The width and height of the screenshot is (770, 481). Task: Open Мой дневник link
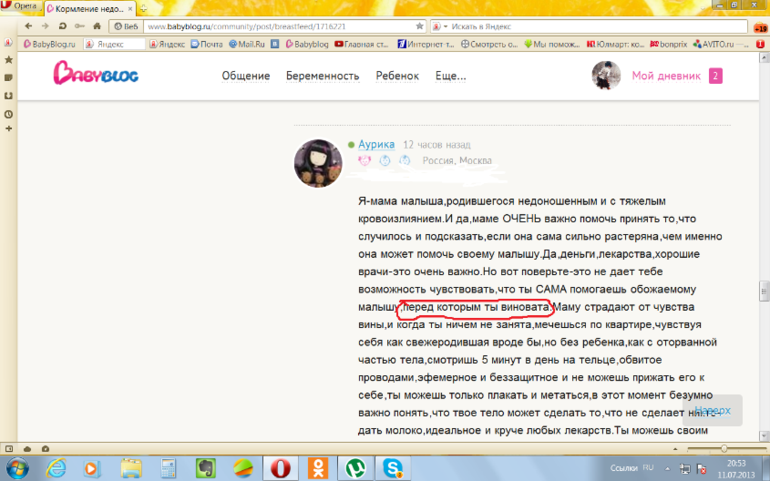pyautogui.click(x=666, y=76)
